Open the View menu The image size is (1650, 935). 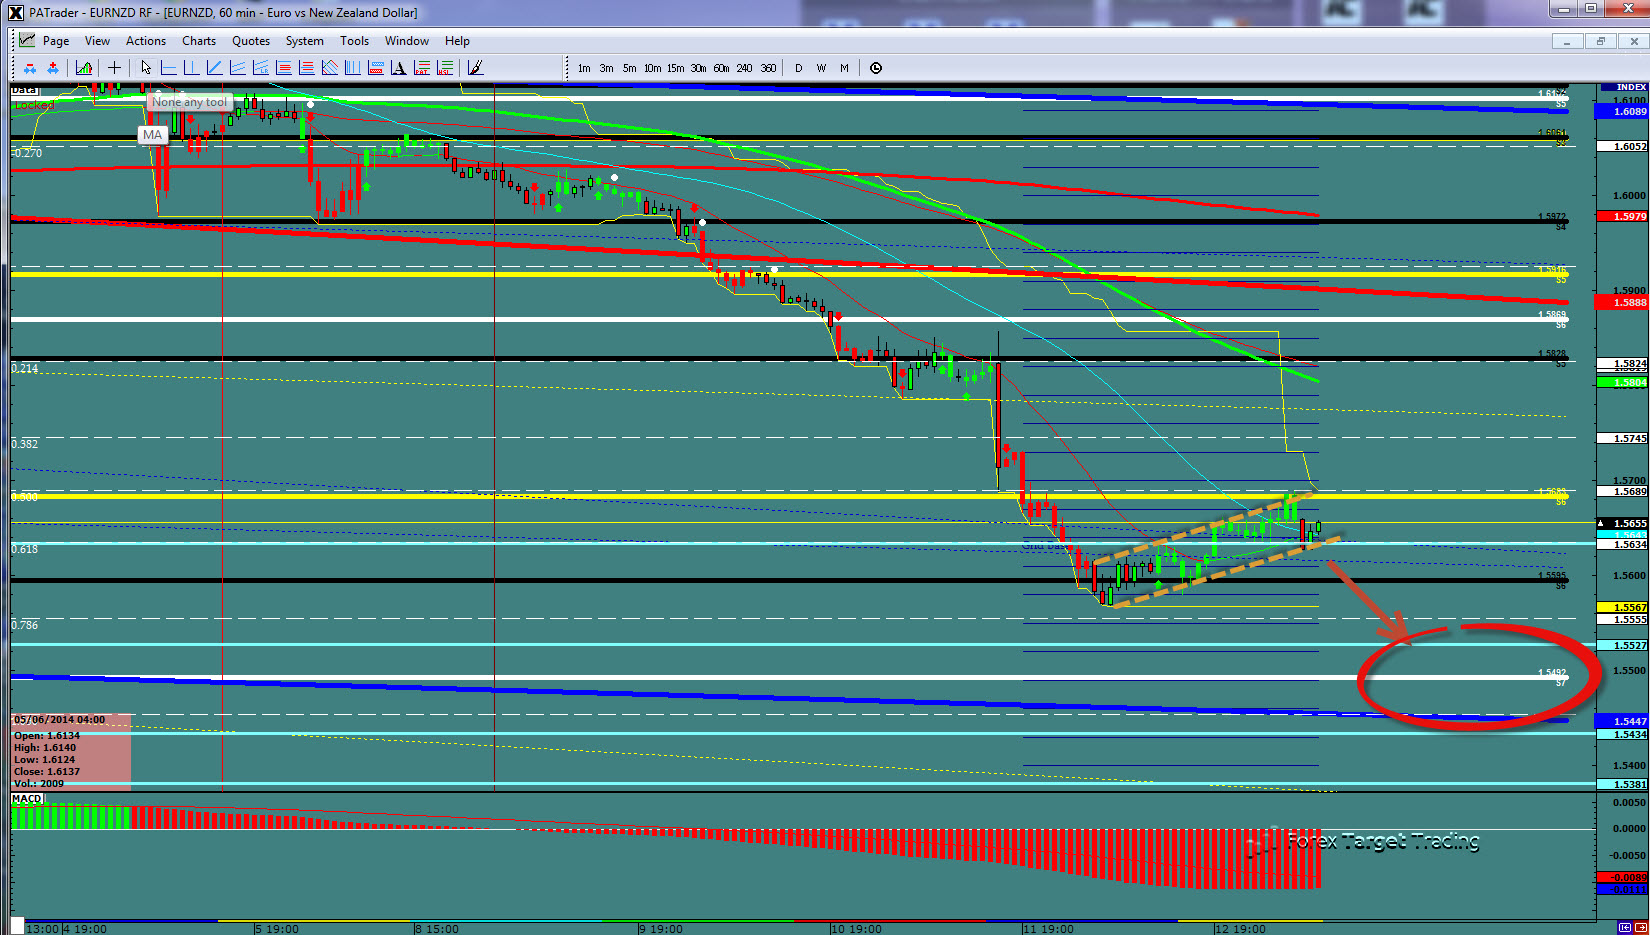(97, 41)
